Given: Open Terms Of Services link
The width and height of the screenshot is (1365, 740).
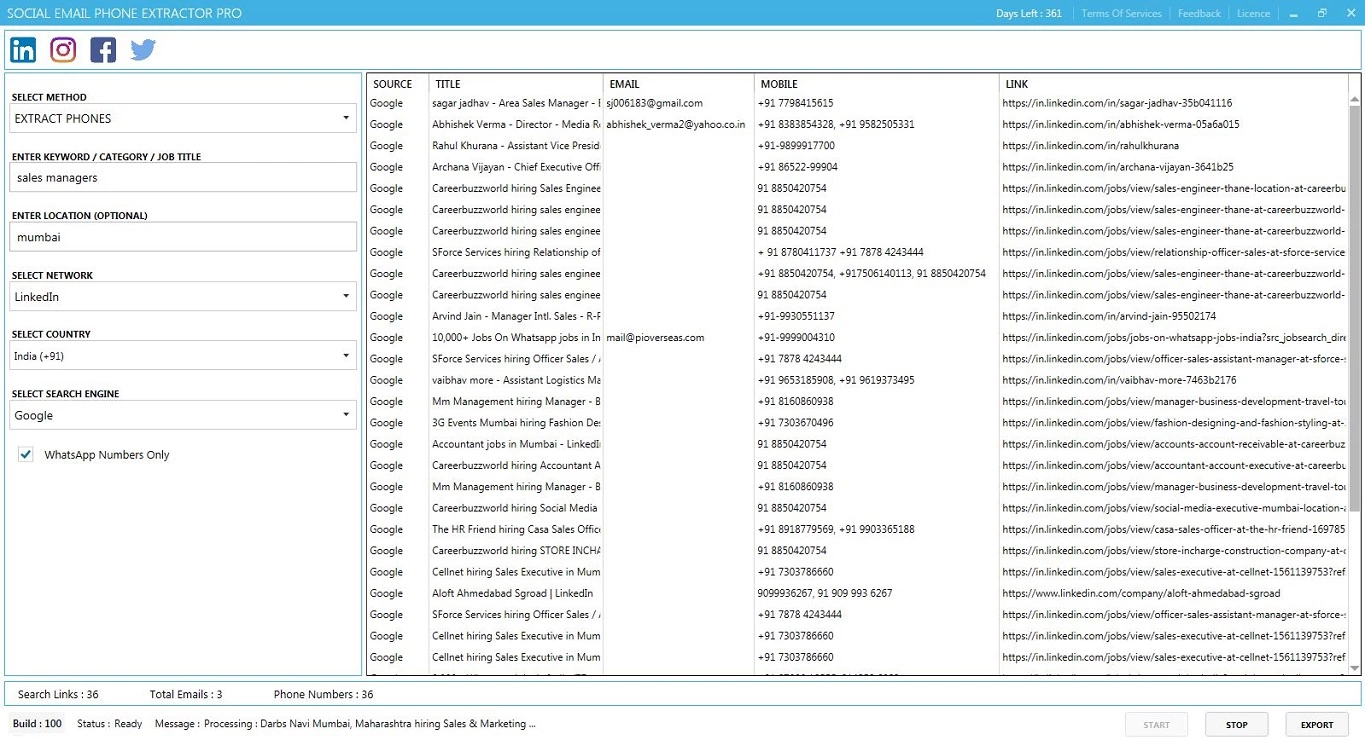Looking at the screenshot, I should 1121,14.
